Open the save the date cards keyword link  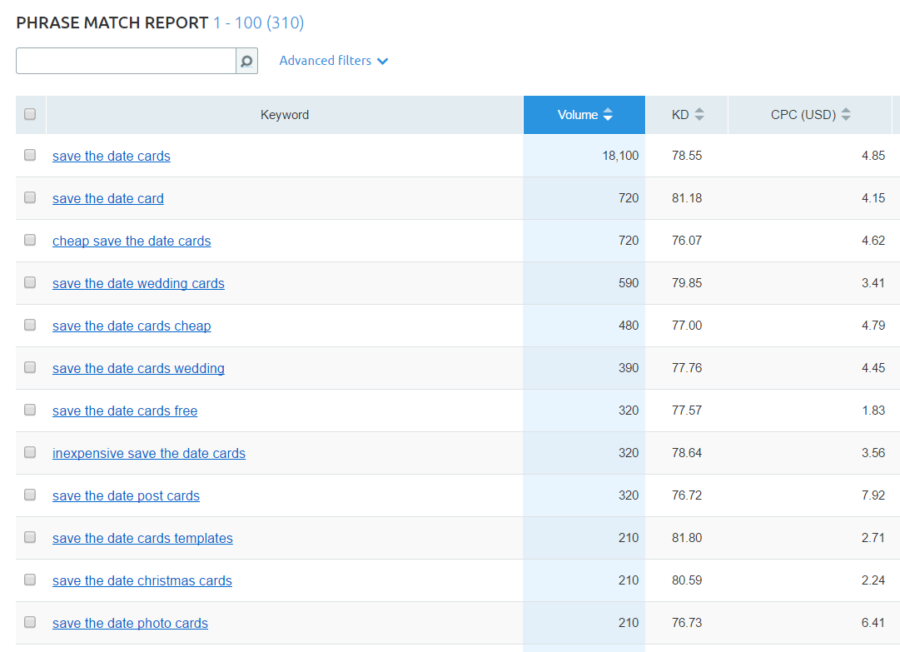coord(111,156)
